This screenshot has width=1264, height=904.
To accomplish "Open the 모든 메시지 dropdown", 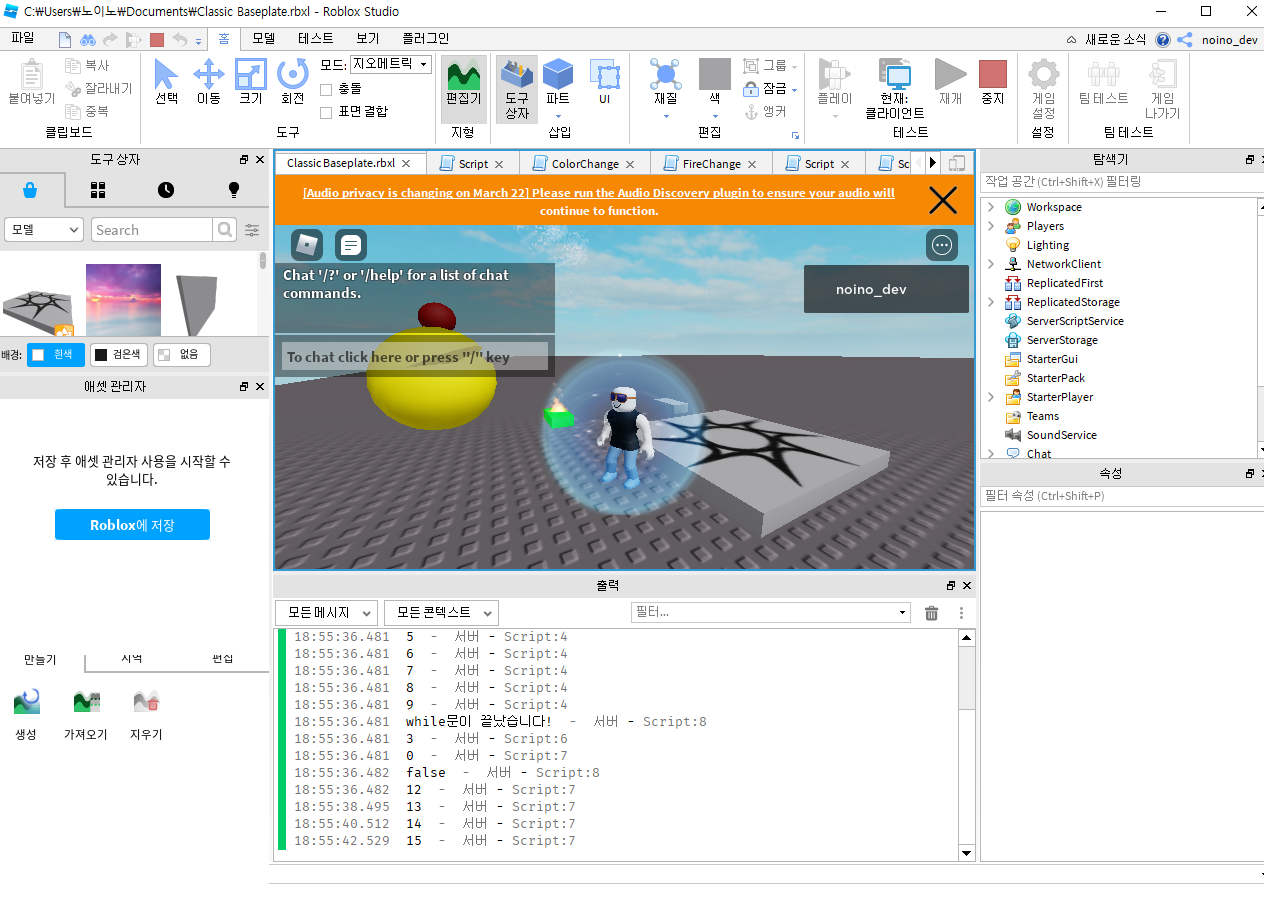I will pos(326,613).
